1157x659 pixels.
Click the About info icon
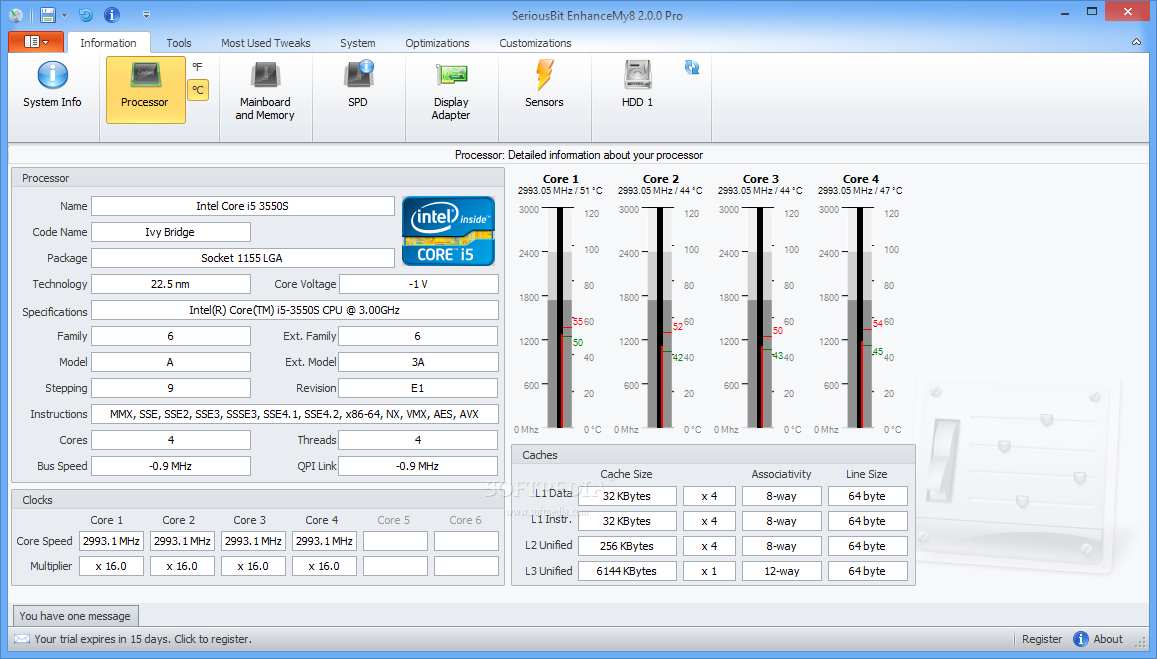click(x=1081, y=639)
